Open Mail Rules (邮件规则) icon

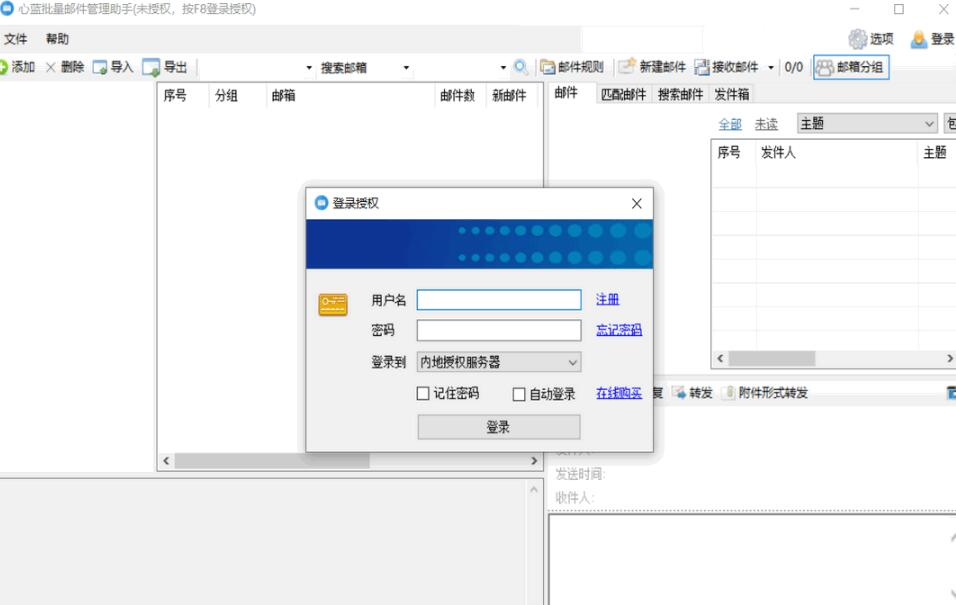(548, 67)
